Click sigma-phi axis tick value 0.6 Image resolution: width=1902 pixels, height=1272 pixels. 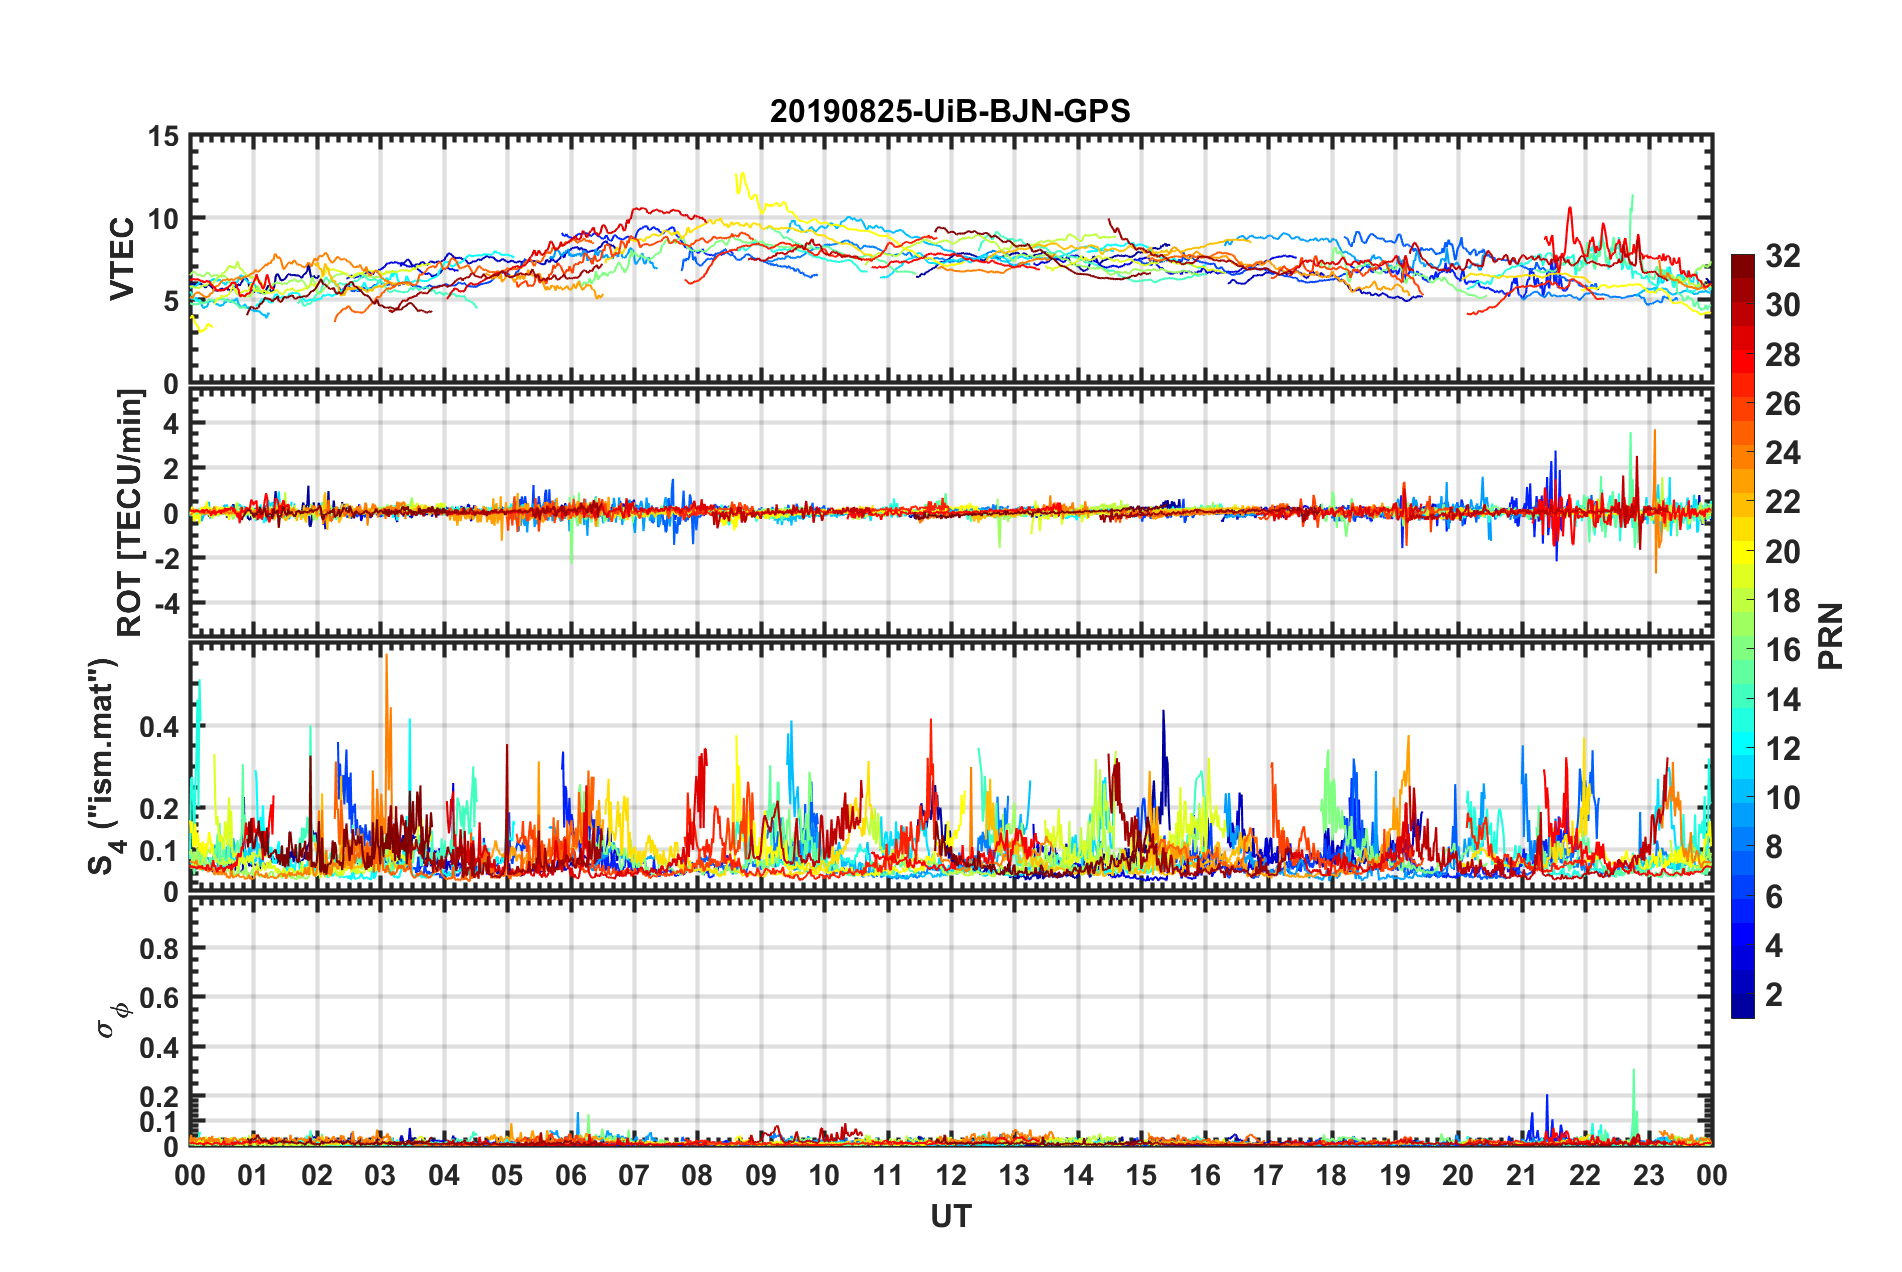159,998
